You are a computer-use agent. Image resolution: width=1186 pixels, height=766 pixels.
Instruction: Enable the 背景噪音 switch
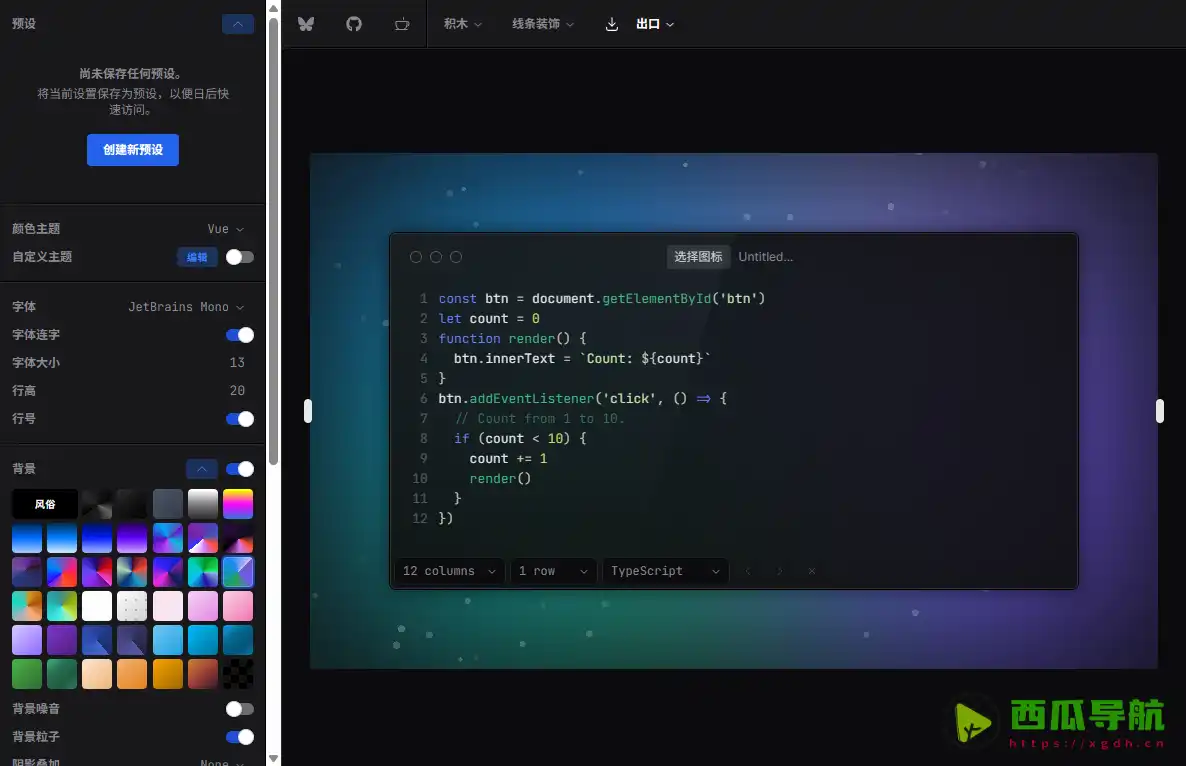(x=240, y=709)
